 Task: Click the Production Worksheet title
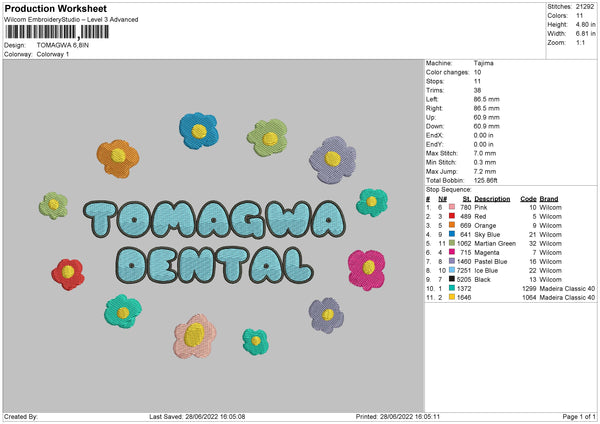click(55, 8)
